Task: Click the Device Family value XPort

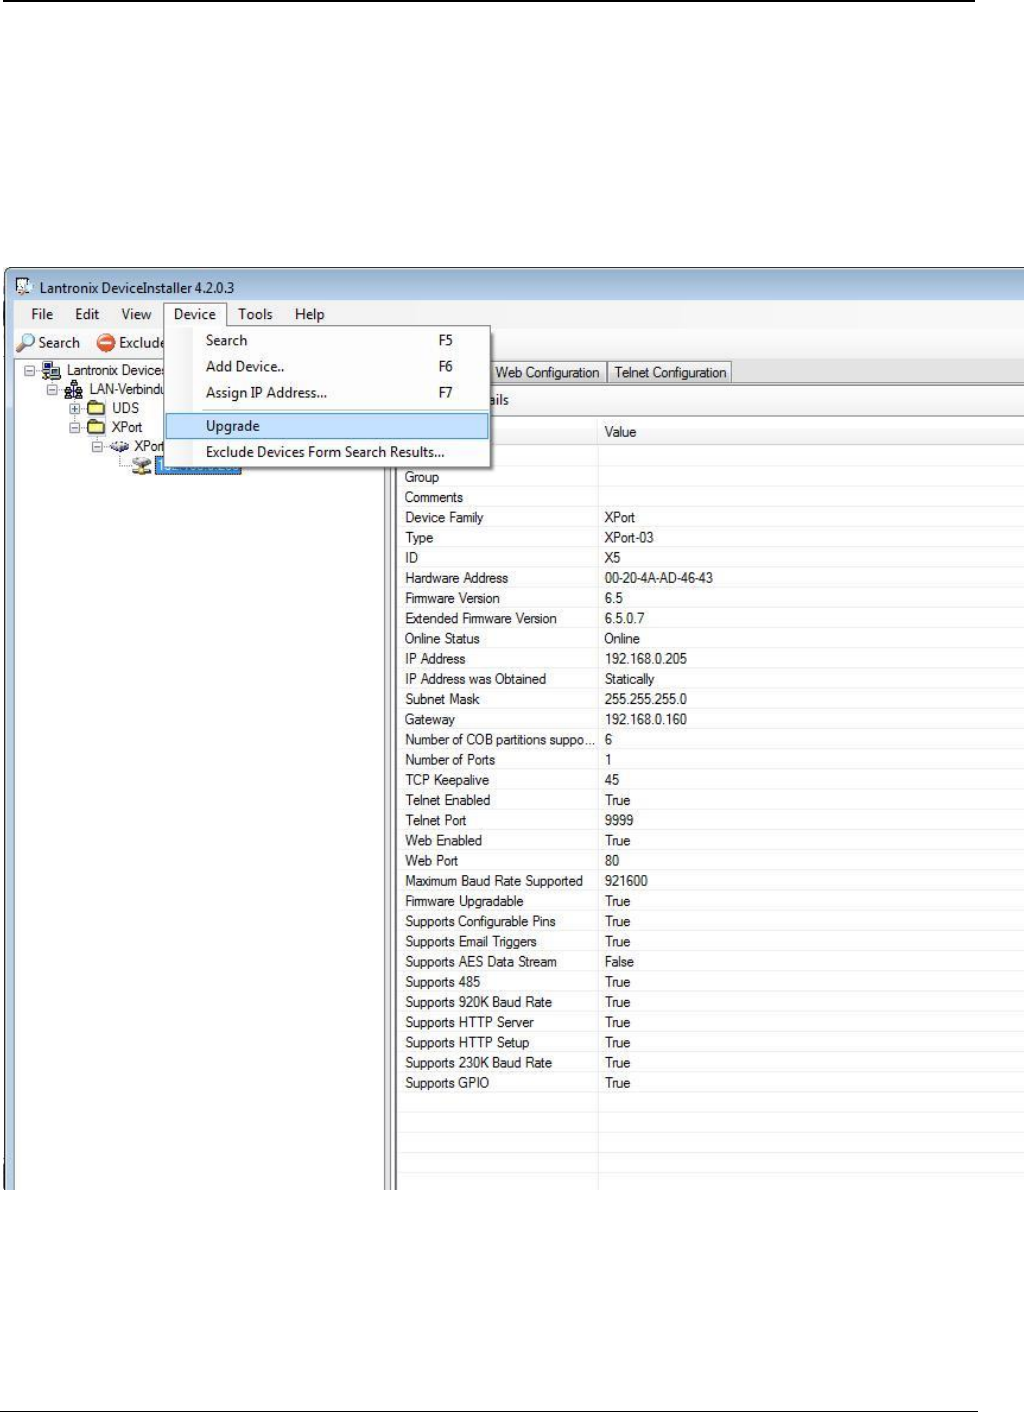Action: click(x=619, y=517)
